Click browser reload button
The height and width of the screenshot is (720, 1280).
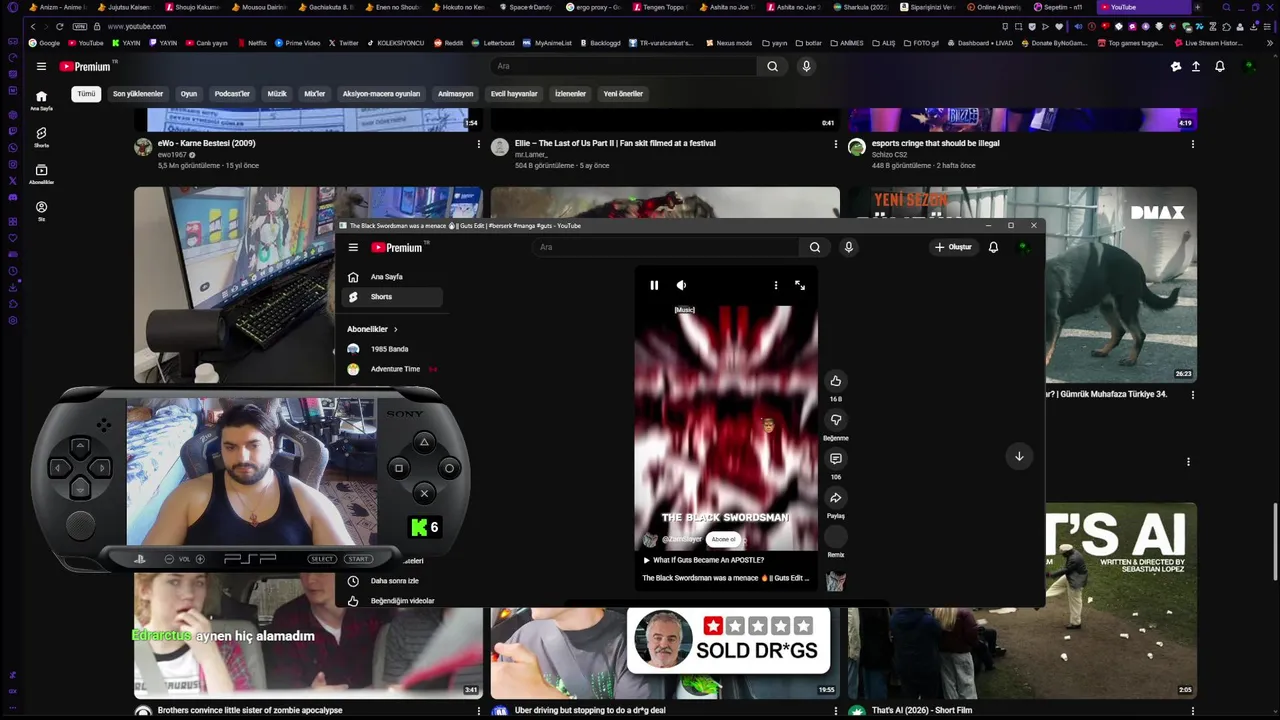point(60,26)
